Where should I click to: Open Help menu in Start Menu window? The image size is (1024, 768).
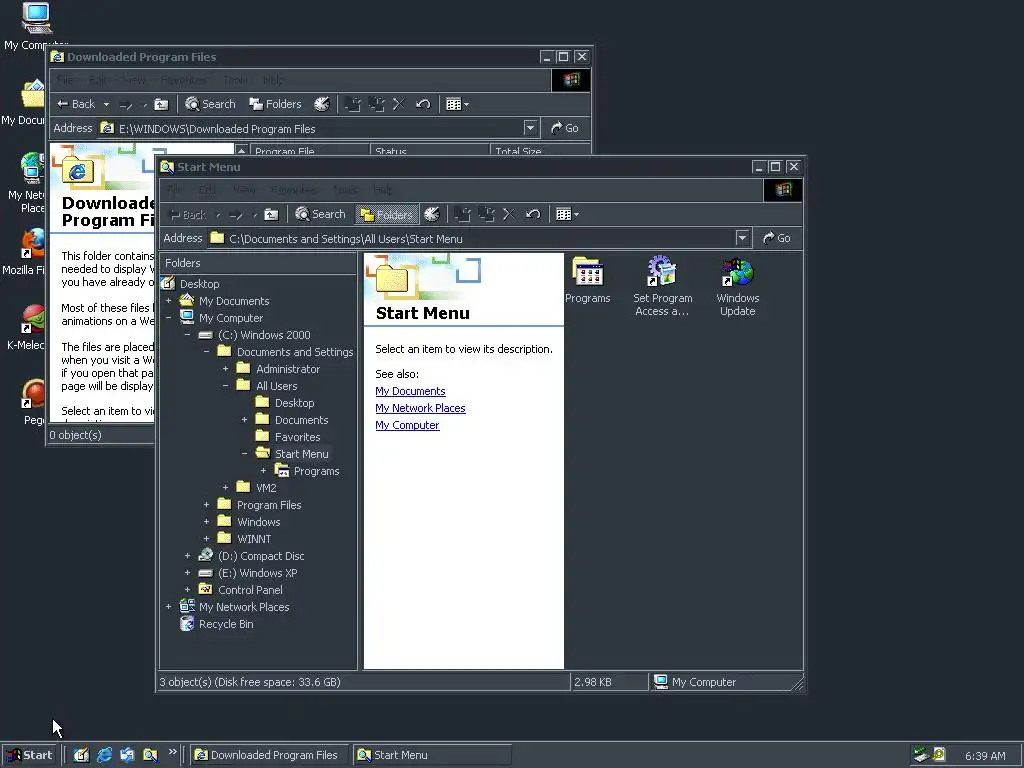(383, 190)
